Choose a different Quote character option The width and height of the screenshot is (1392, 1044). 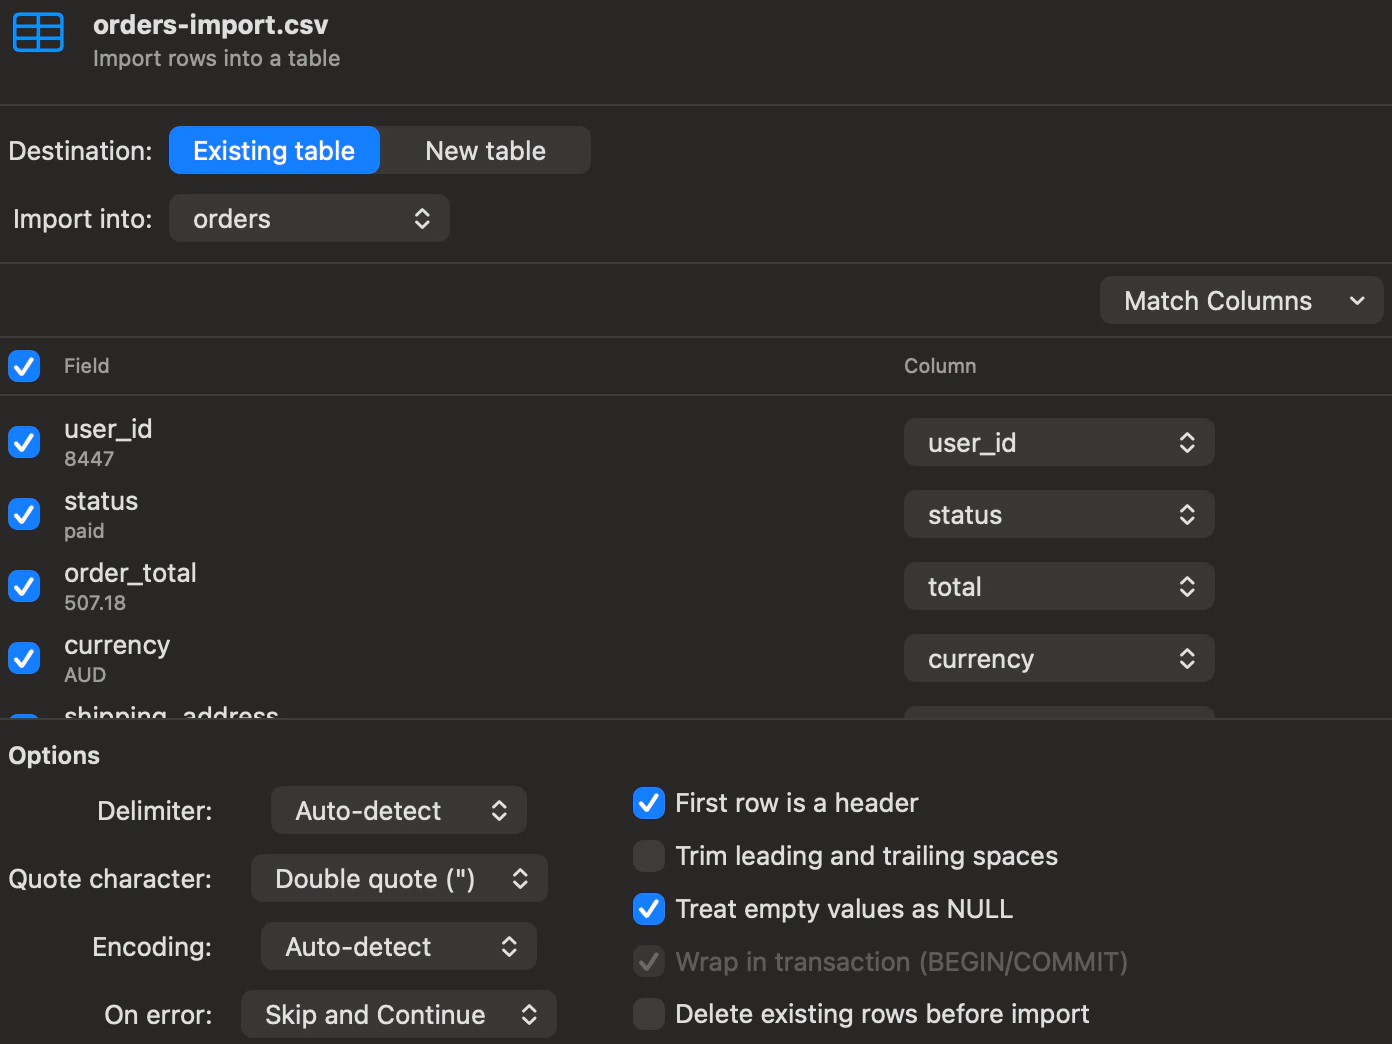399,878
